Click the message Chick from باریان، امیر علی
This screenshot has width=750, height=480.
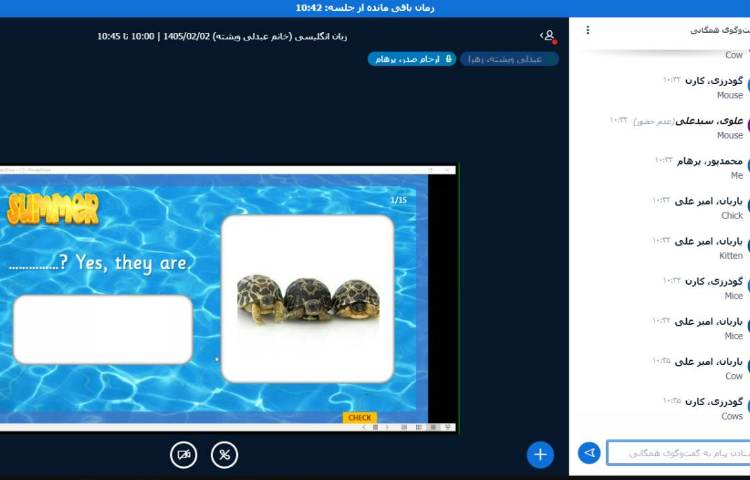tap(732, 216)
